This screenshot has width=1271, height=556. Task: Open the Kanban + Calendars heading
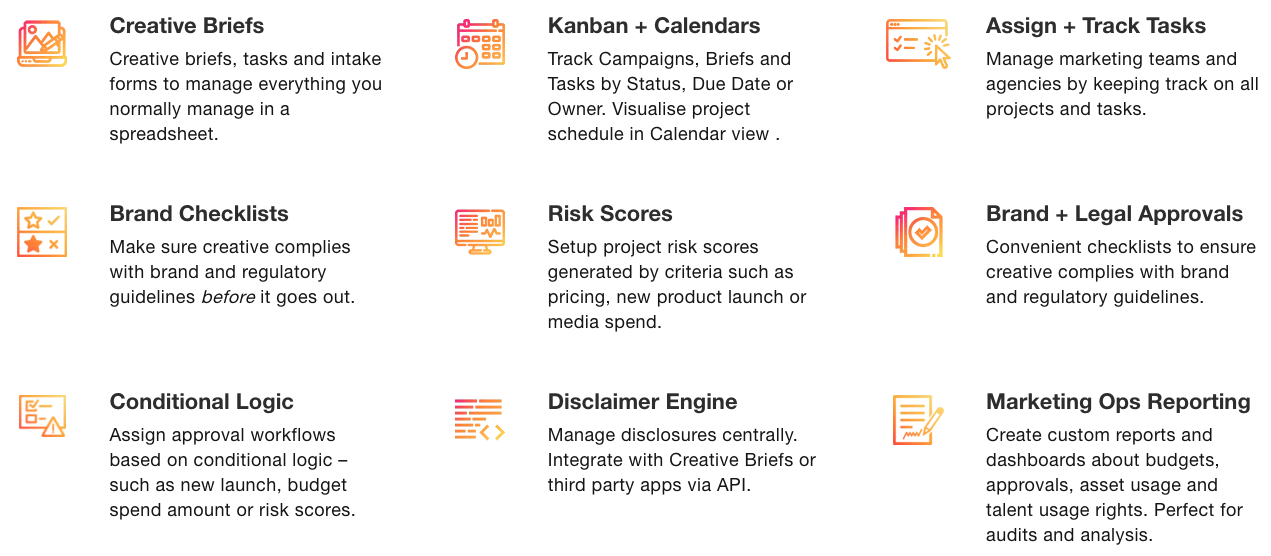[654, 26]
